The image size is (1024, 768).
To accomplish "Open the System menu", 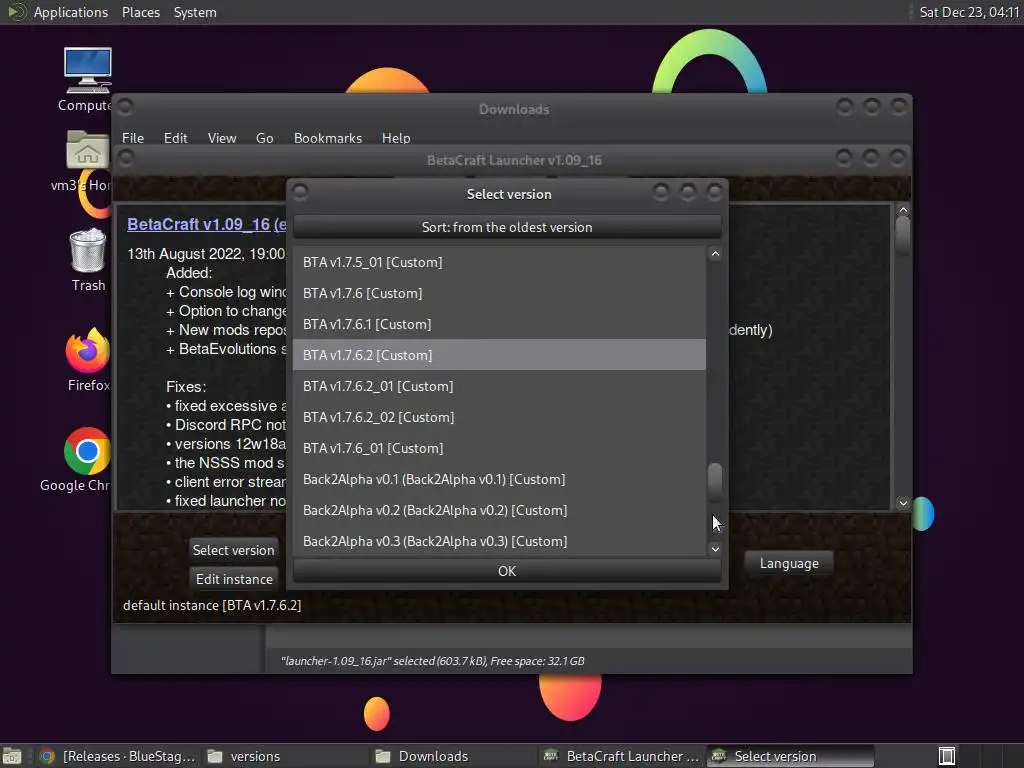I will pyautogui.click(x=195, y=12).
